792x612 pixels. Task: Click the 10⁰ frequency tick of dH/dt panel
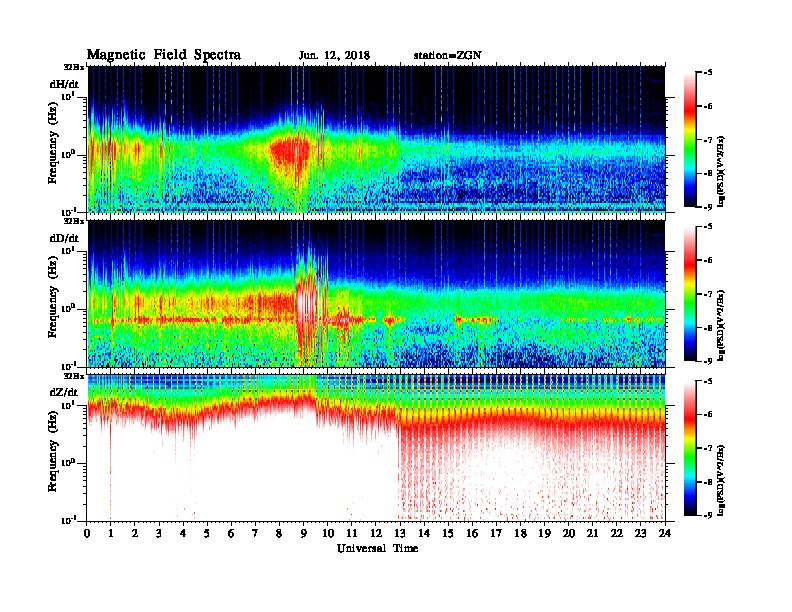[69, 154]
